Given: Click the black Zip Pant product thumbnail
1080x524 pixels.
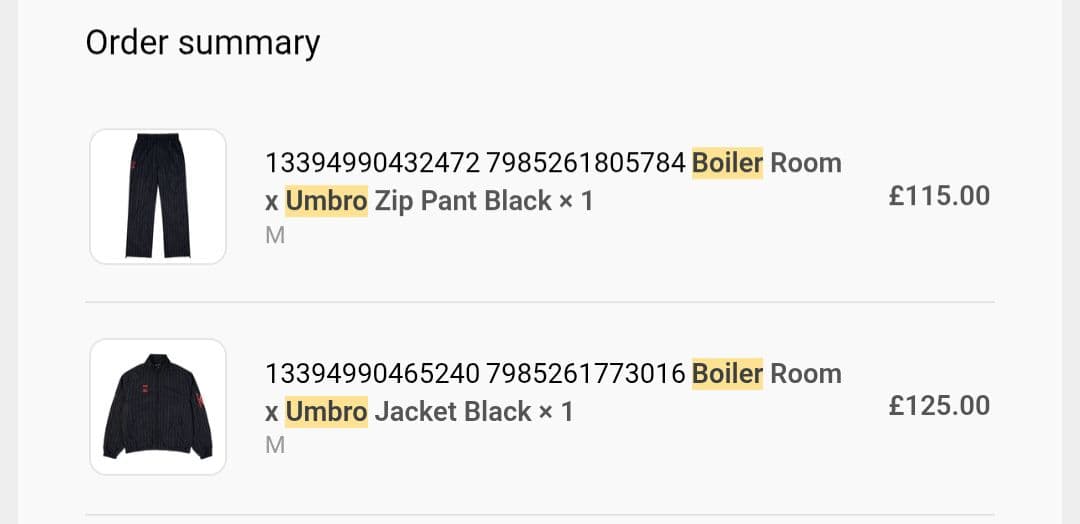Looking at the screenshot, I should click(158, 196).
